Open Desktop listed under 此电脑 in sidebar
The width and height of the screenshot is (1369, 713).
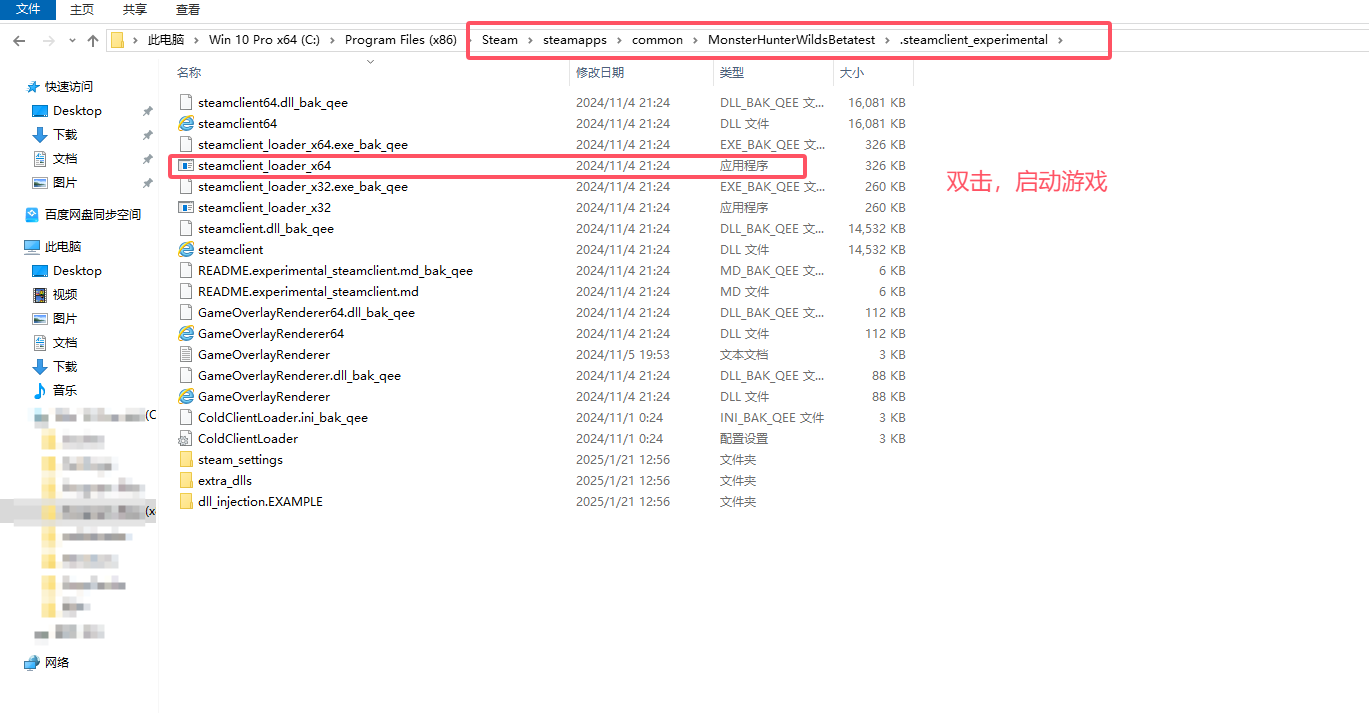(77, 271)
